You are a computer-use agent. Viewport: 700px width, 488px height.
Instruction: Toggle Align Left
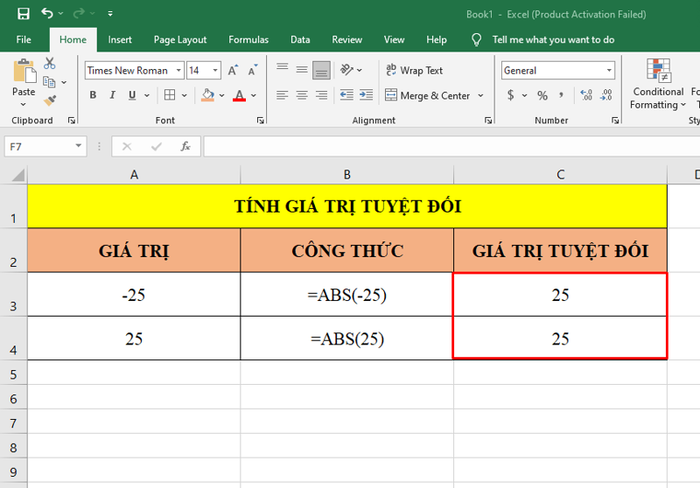[282, 95]
